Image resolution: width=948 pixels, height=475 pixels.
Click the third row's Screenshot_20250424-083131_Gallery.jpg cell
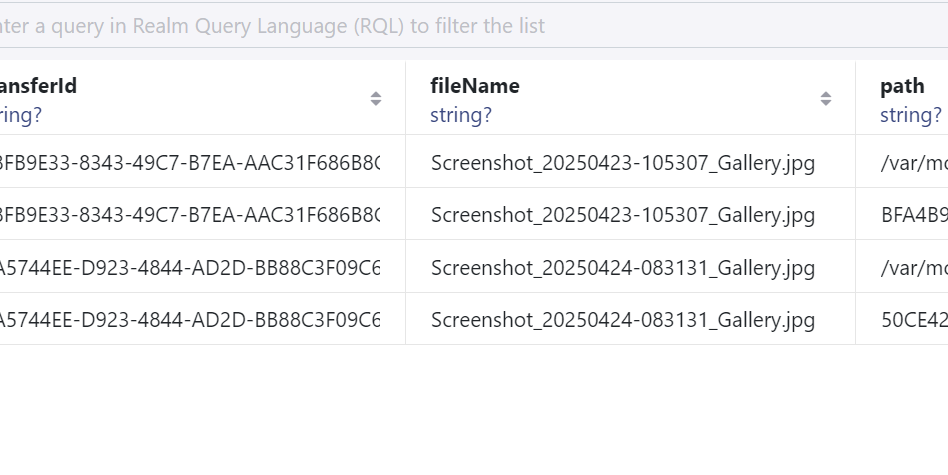coord(623,268)
